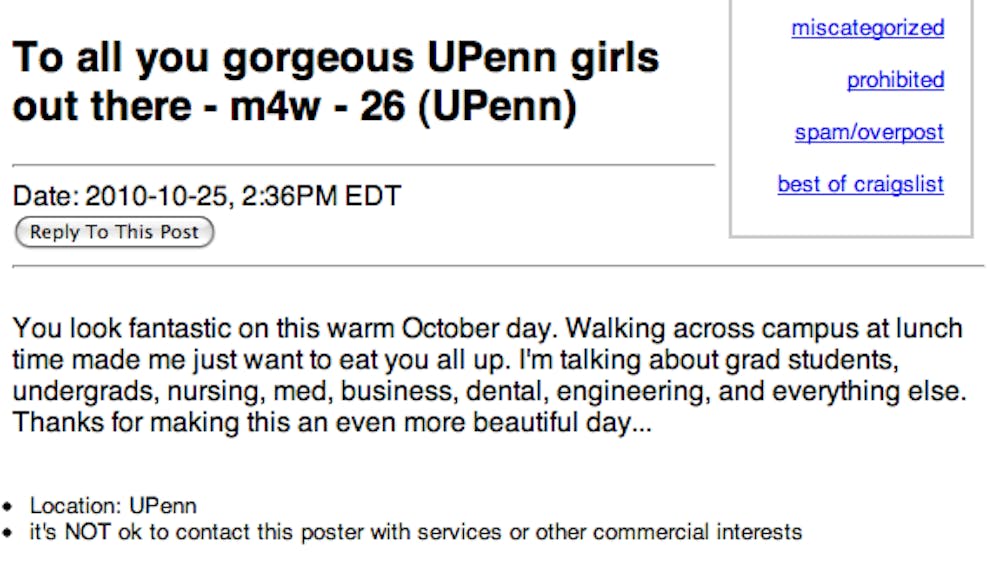Nominate post for best of craigslist

tap(860, 184)
